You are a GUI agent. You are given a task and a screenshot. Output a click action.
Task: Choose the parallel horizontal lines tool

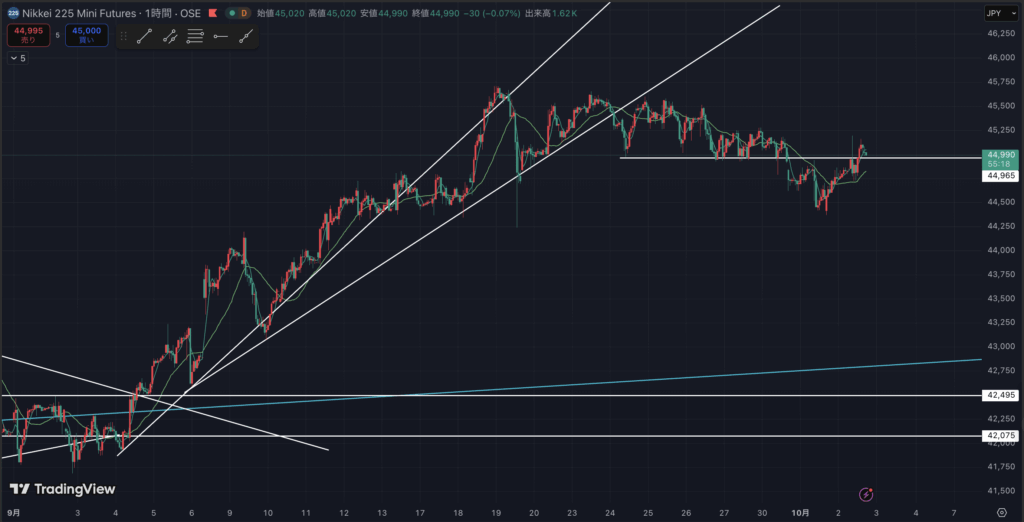(195, 37)
